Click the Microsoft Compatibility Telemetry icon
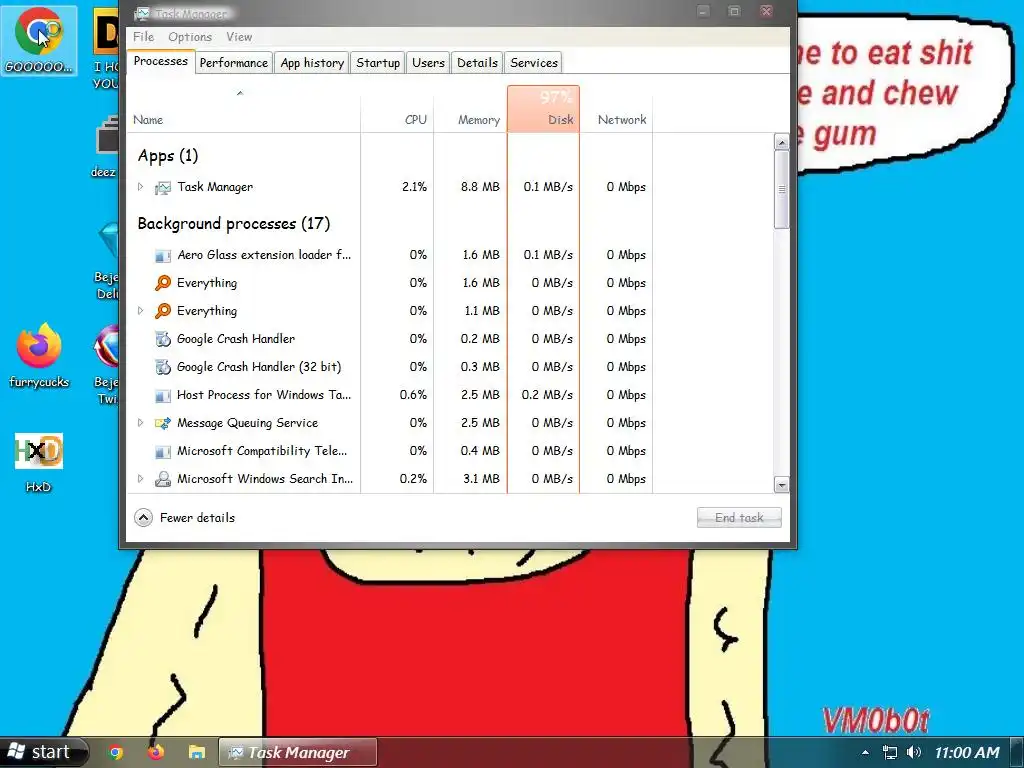This screenshot has height=768, width=1024. tap(163, 451)
